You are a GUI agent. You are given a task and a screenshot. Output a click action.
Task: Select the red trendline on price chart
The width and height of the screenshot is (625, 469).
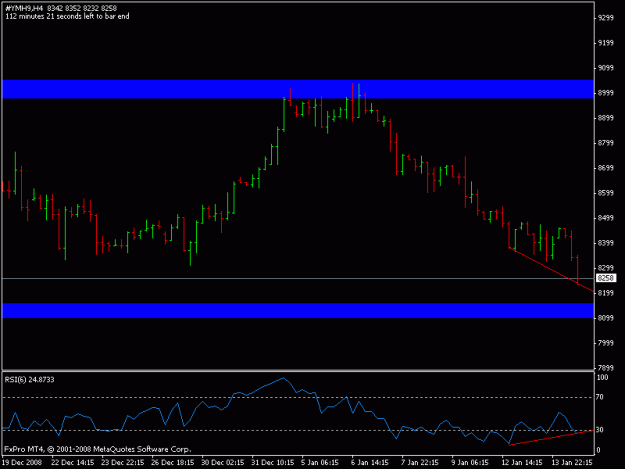pos(551,270)
